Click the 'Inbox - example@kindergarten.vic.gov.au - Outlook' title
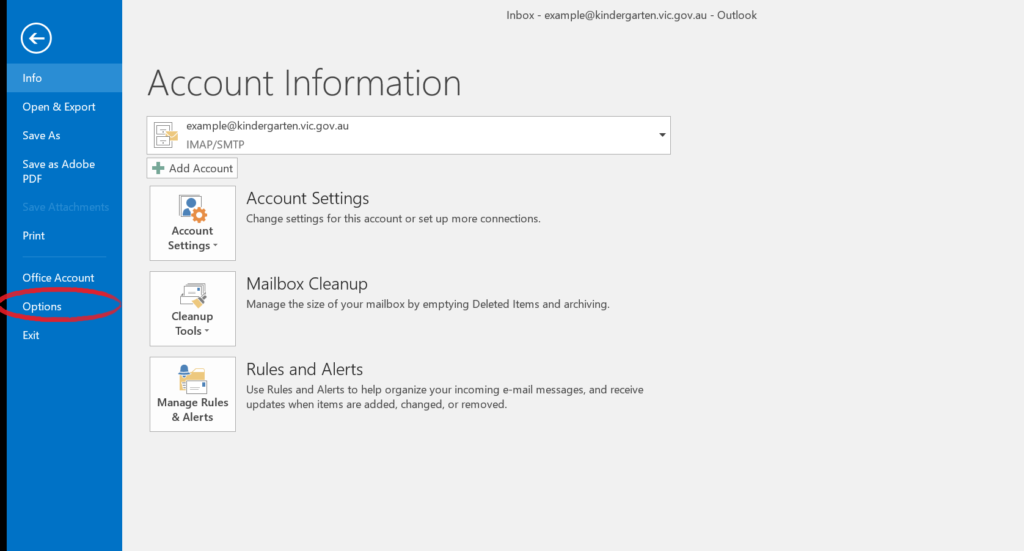The image size is (1024, 551). coord(632,15)
